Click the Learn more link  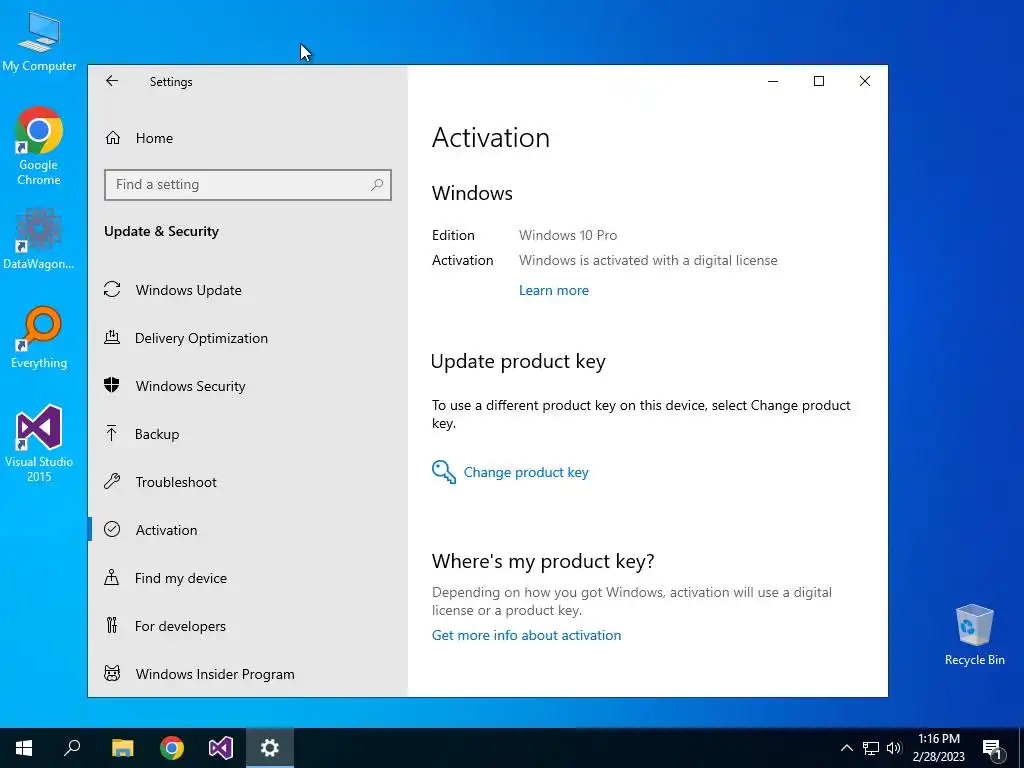(554, 291)
